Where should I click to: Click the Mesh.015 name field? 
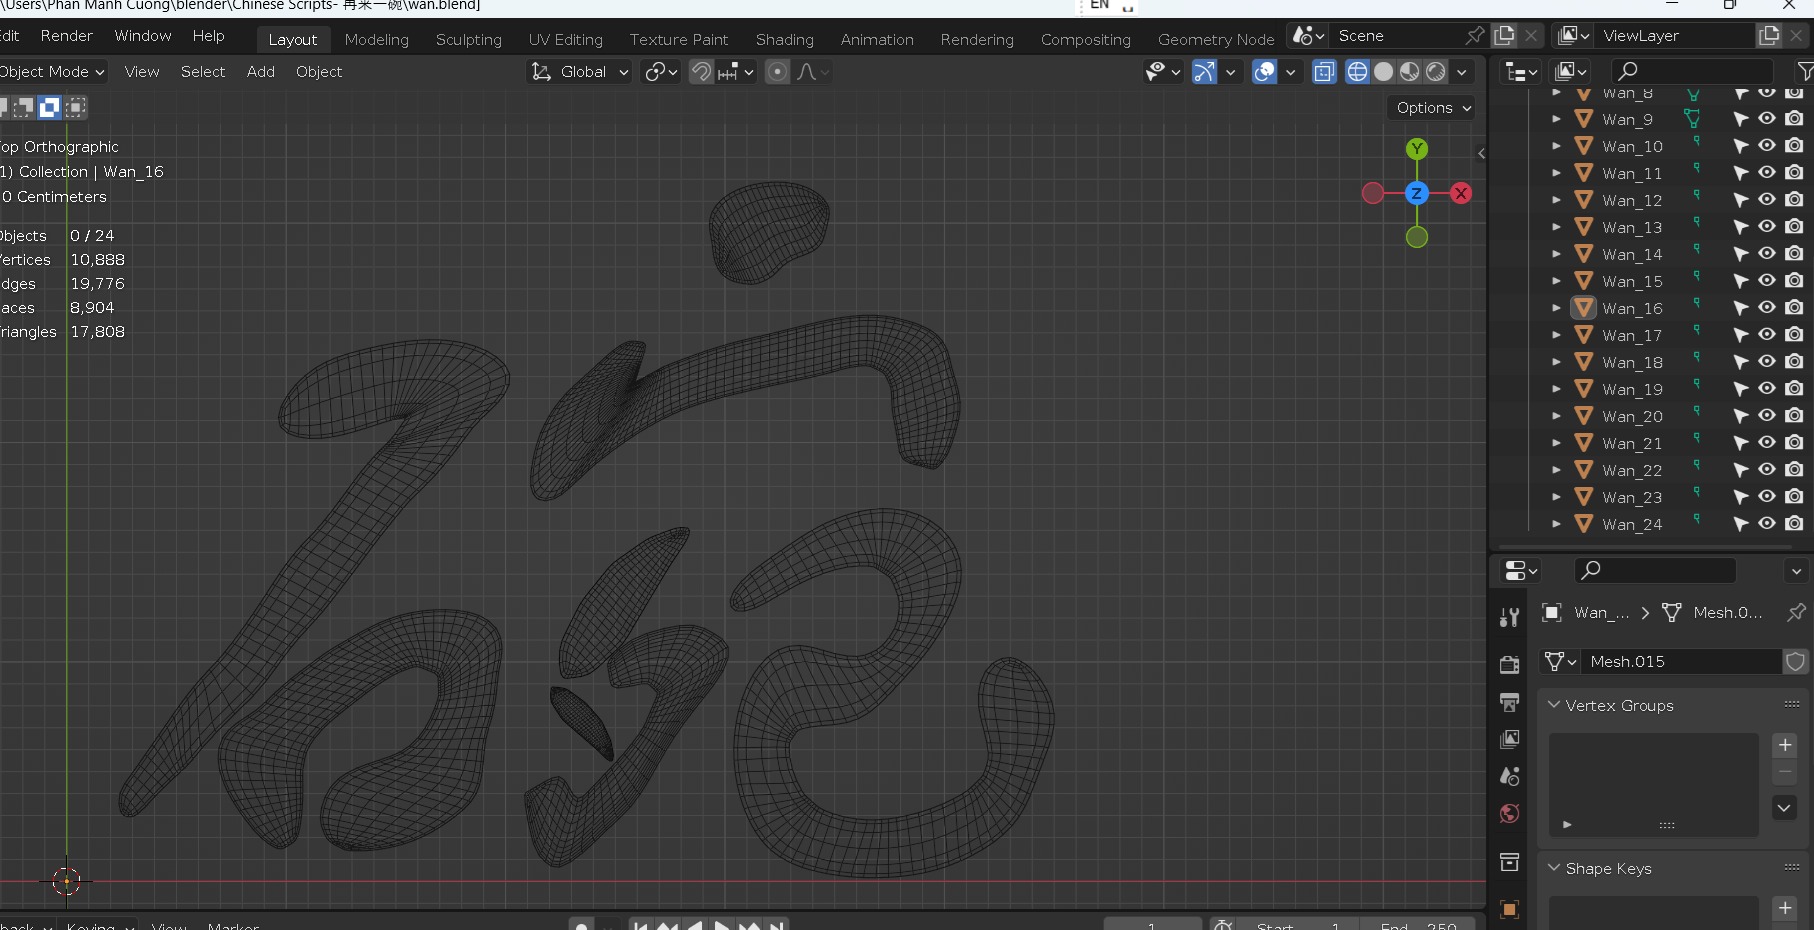click(1682, 661)
